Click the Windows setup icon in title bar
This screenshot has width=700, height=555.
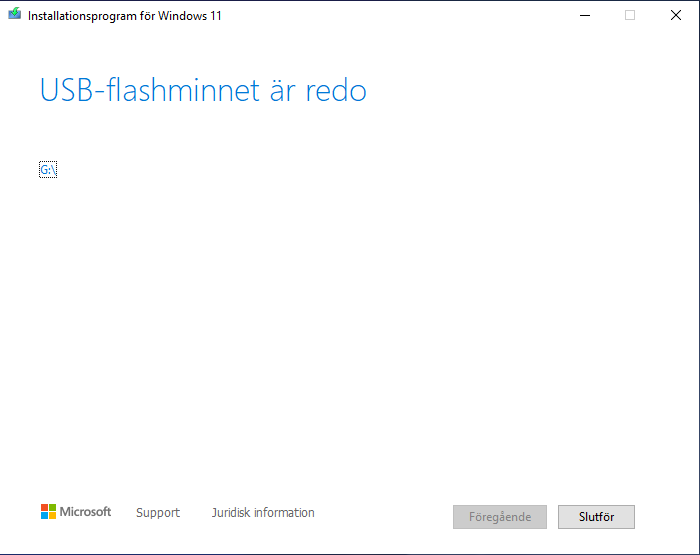[14, 15]
